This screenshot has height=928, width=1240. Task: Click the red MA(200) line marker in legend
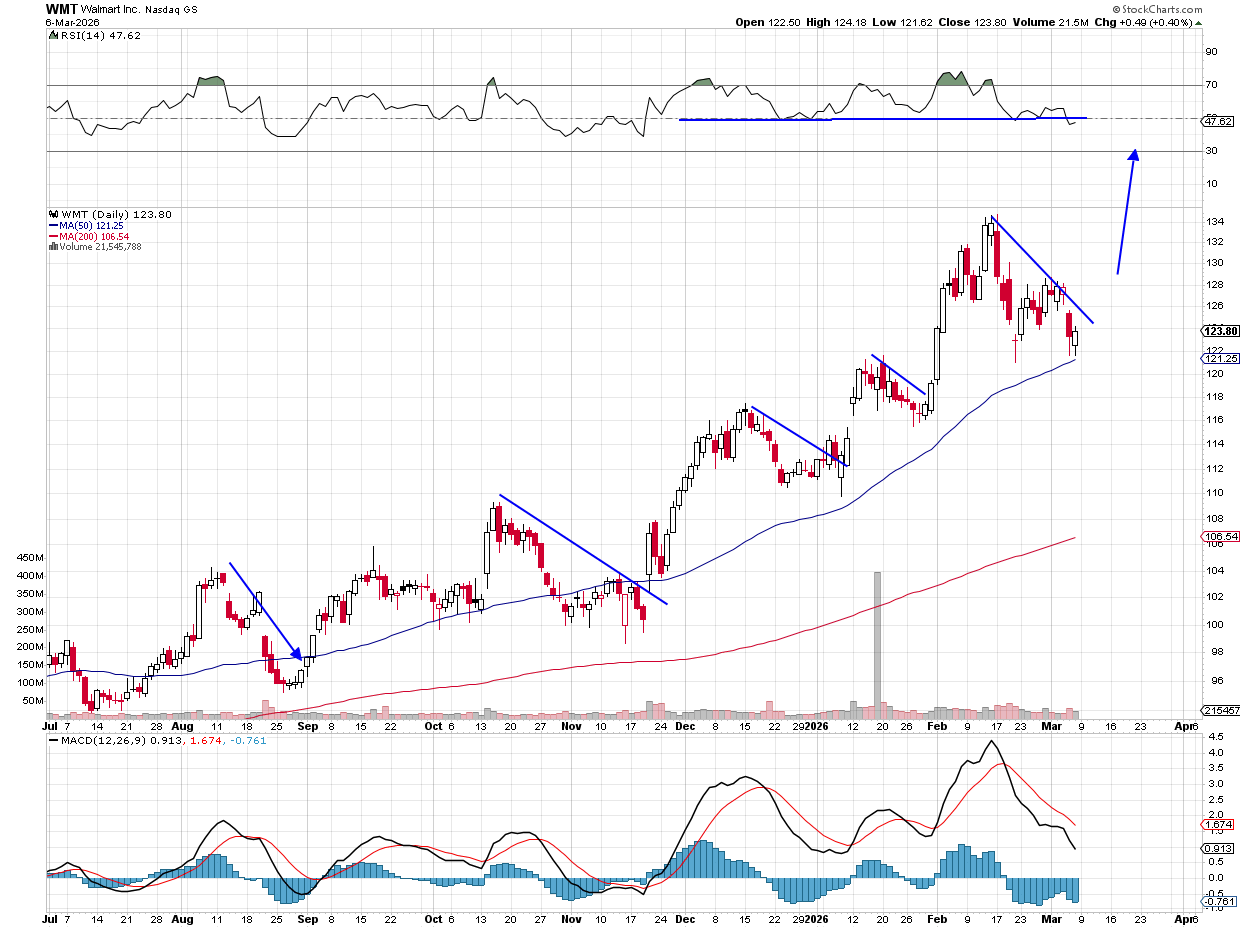coord(53,236)
